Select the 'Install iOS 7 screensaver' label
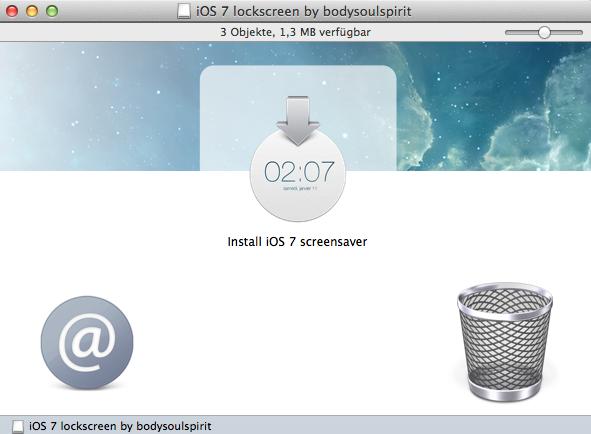The height and width of the screenshot is (434, 591). point(297,242)
